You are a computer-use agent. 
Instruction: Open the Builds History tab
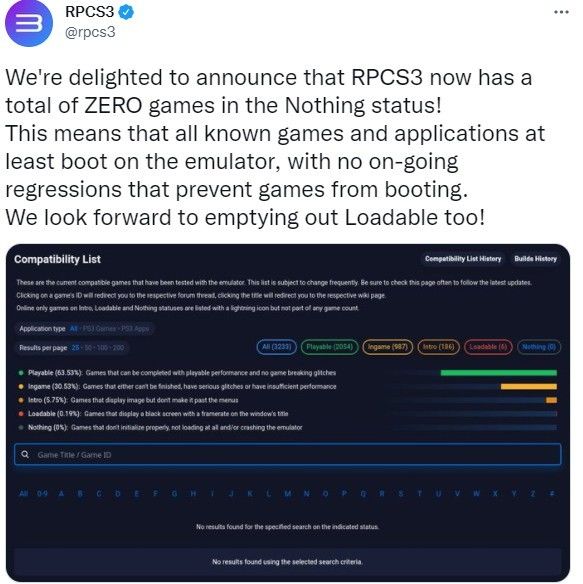pos(535,258)
